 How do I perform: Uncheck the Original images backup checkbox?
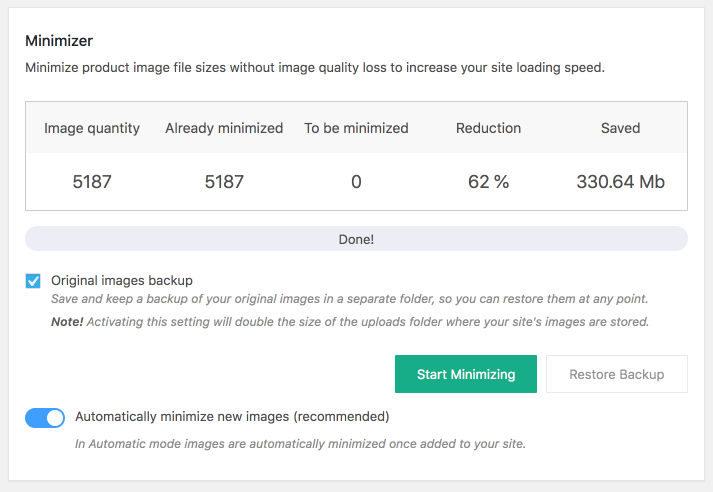33,281
